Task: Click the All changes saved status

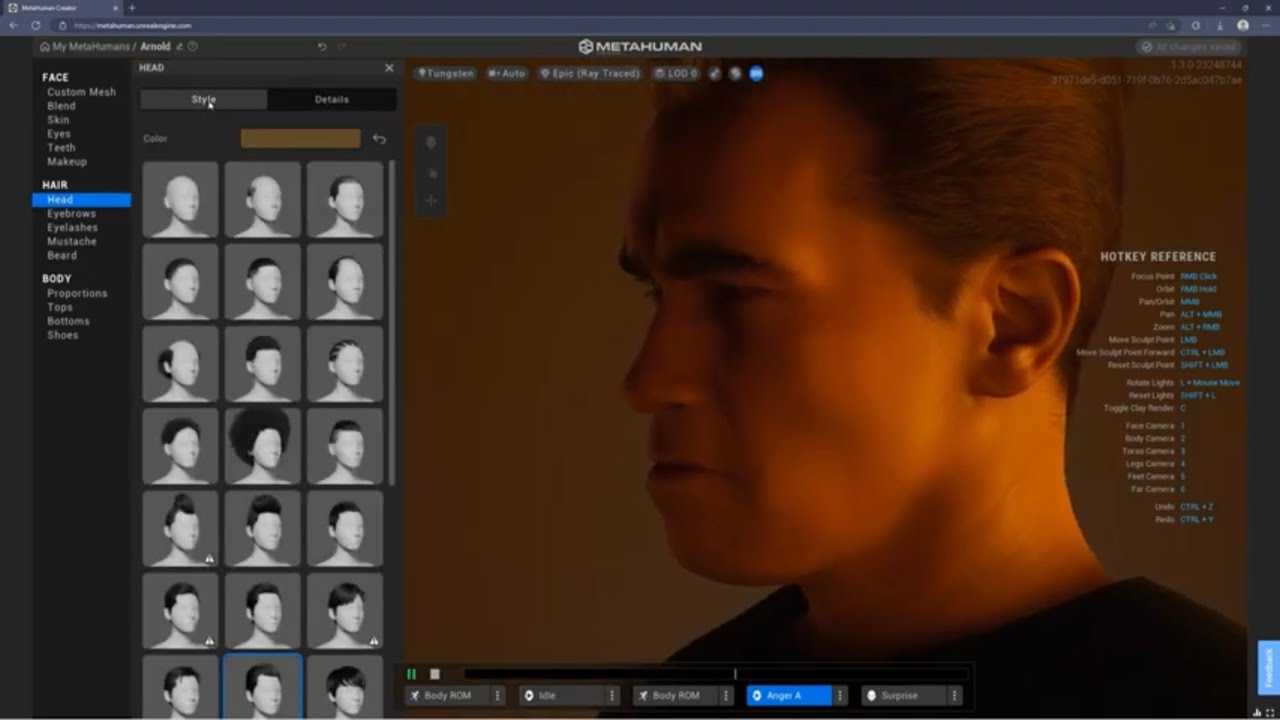Action: pyautogui.click(x=1188, y=47)
